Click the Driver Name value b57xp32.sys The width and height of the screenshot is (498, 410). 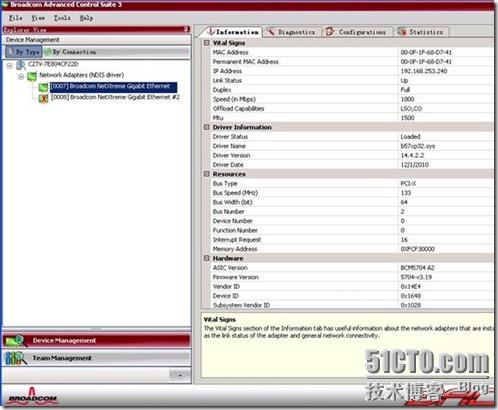click(417, 146)
